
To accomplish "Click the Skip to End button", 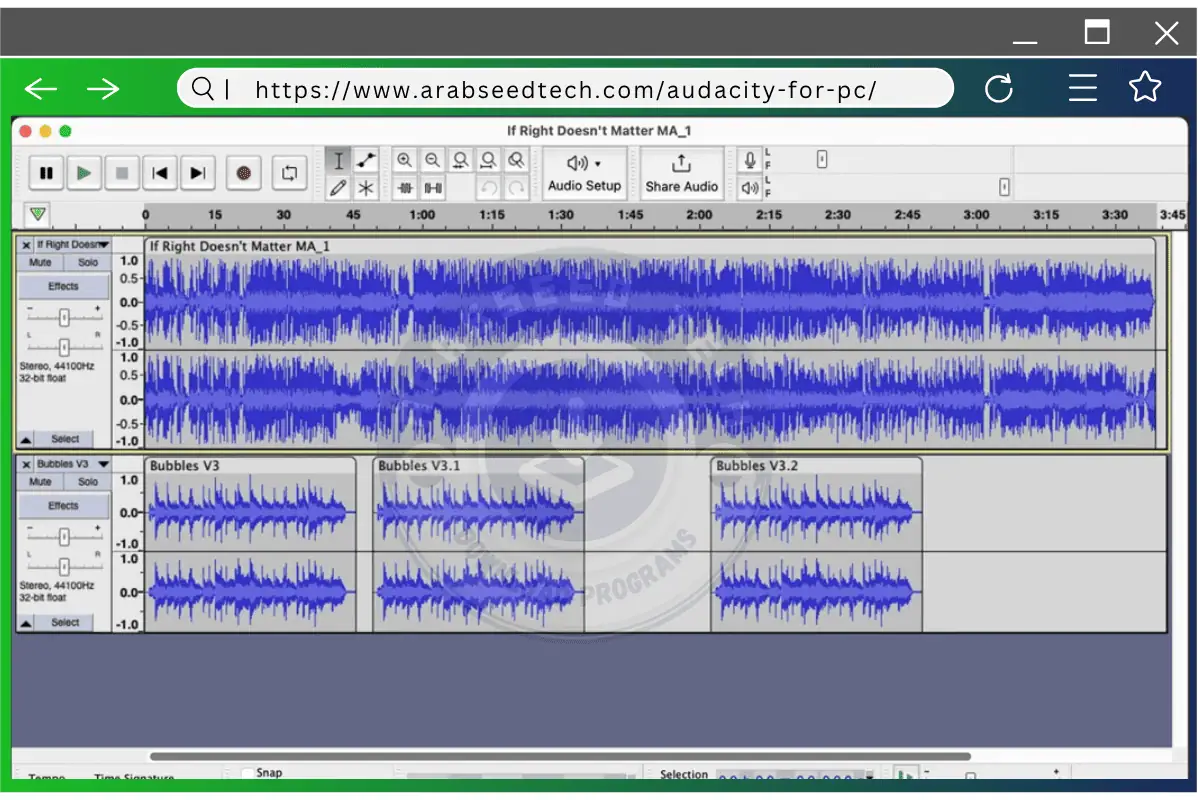I will [198, 173].
